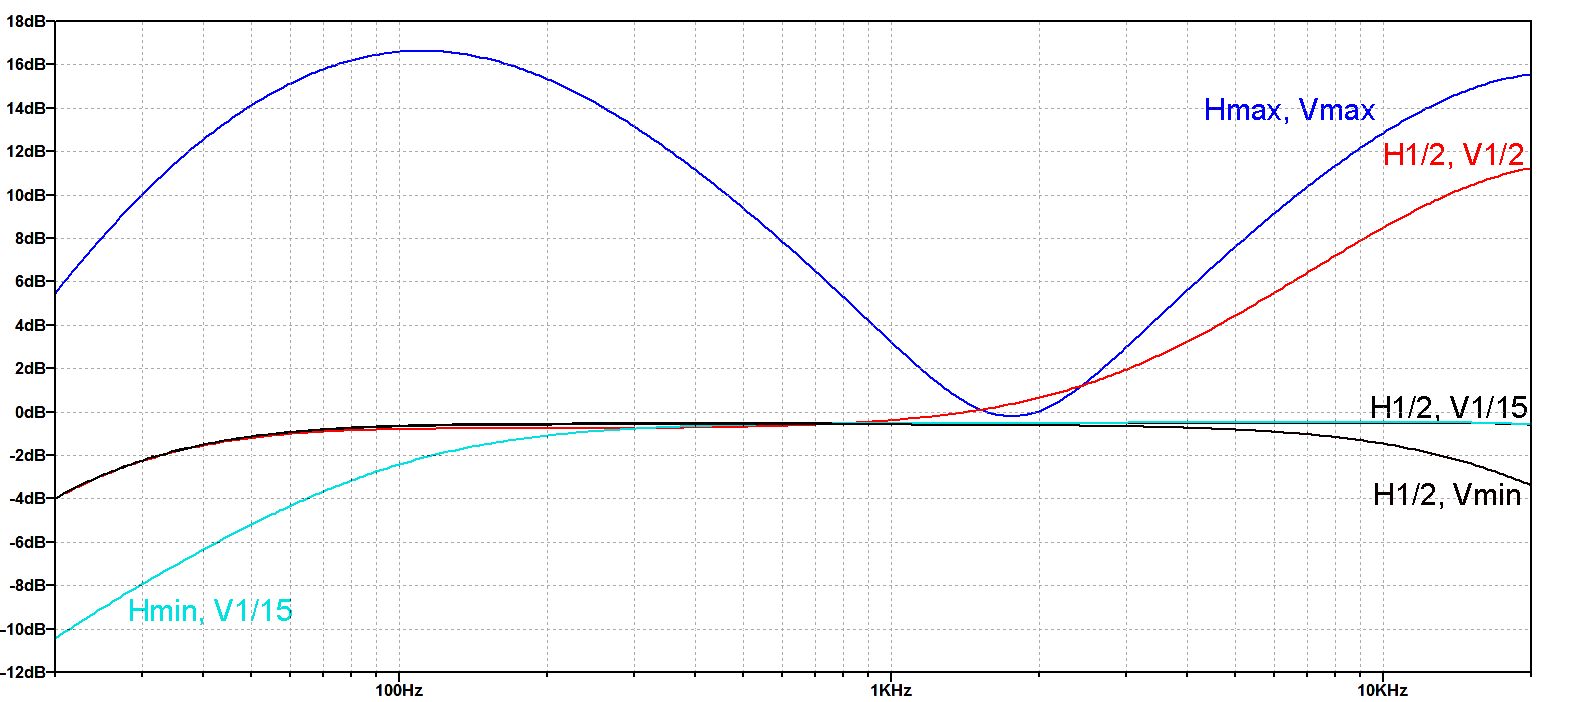The image size is (1596, 702).
Task: Click the cyan "Hmin, V1/15" label
Action: (x=210, y=611)
